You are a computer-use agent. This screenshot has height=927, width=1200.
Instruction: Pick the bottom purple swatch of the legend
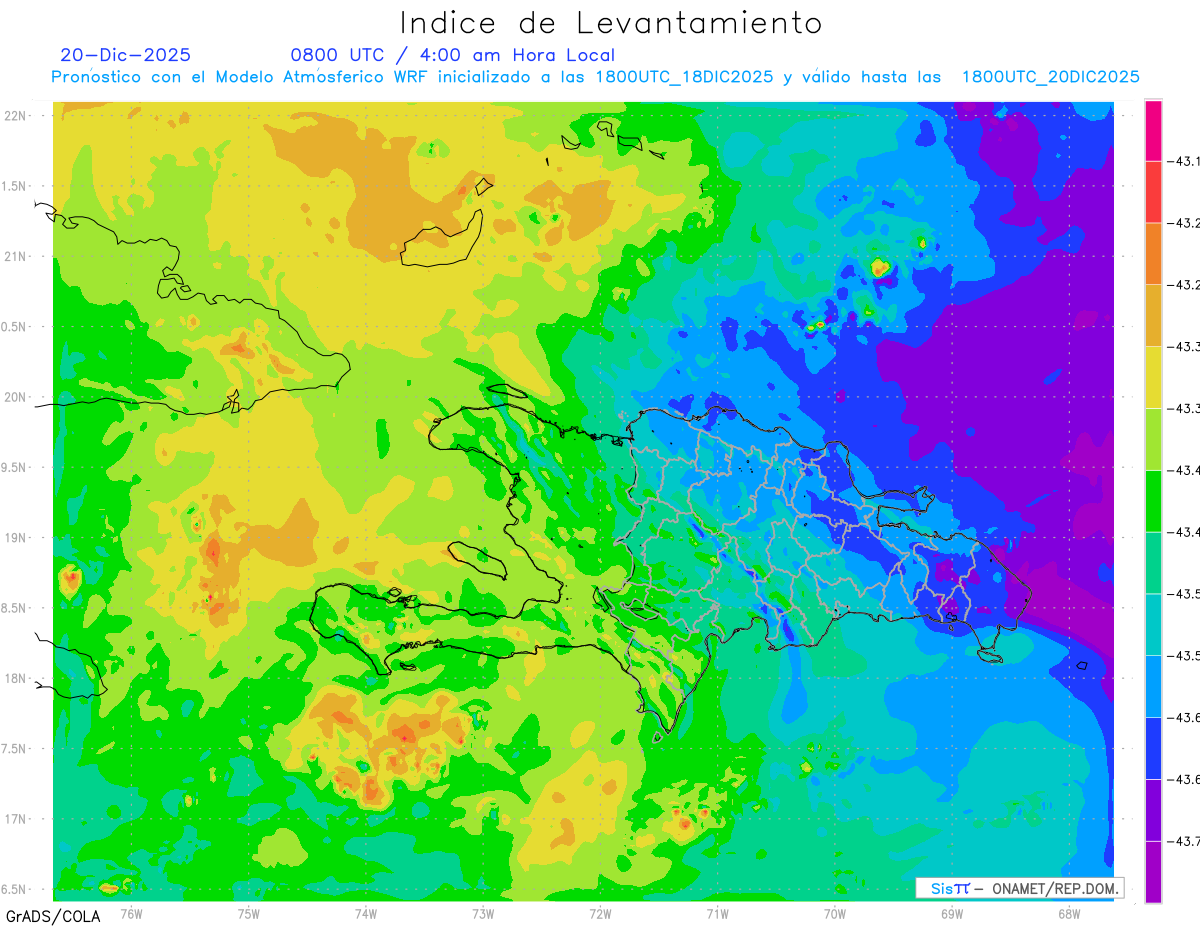point(1153,872)
